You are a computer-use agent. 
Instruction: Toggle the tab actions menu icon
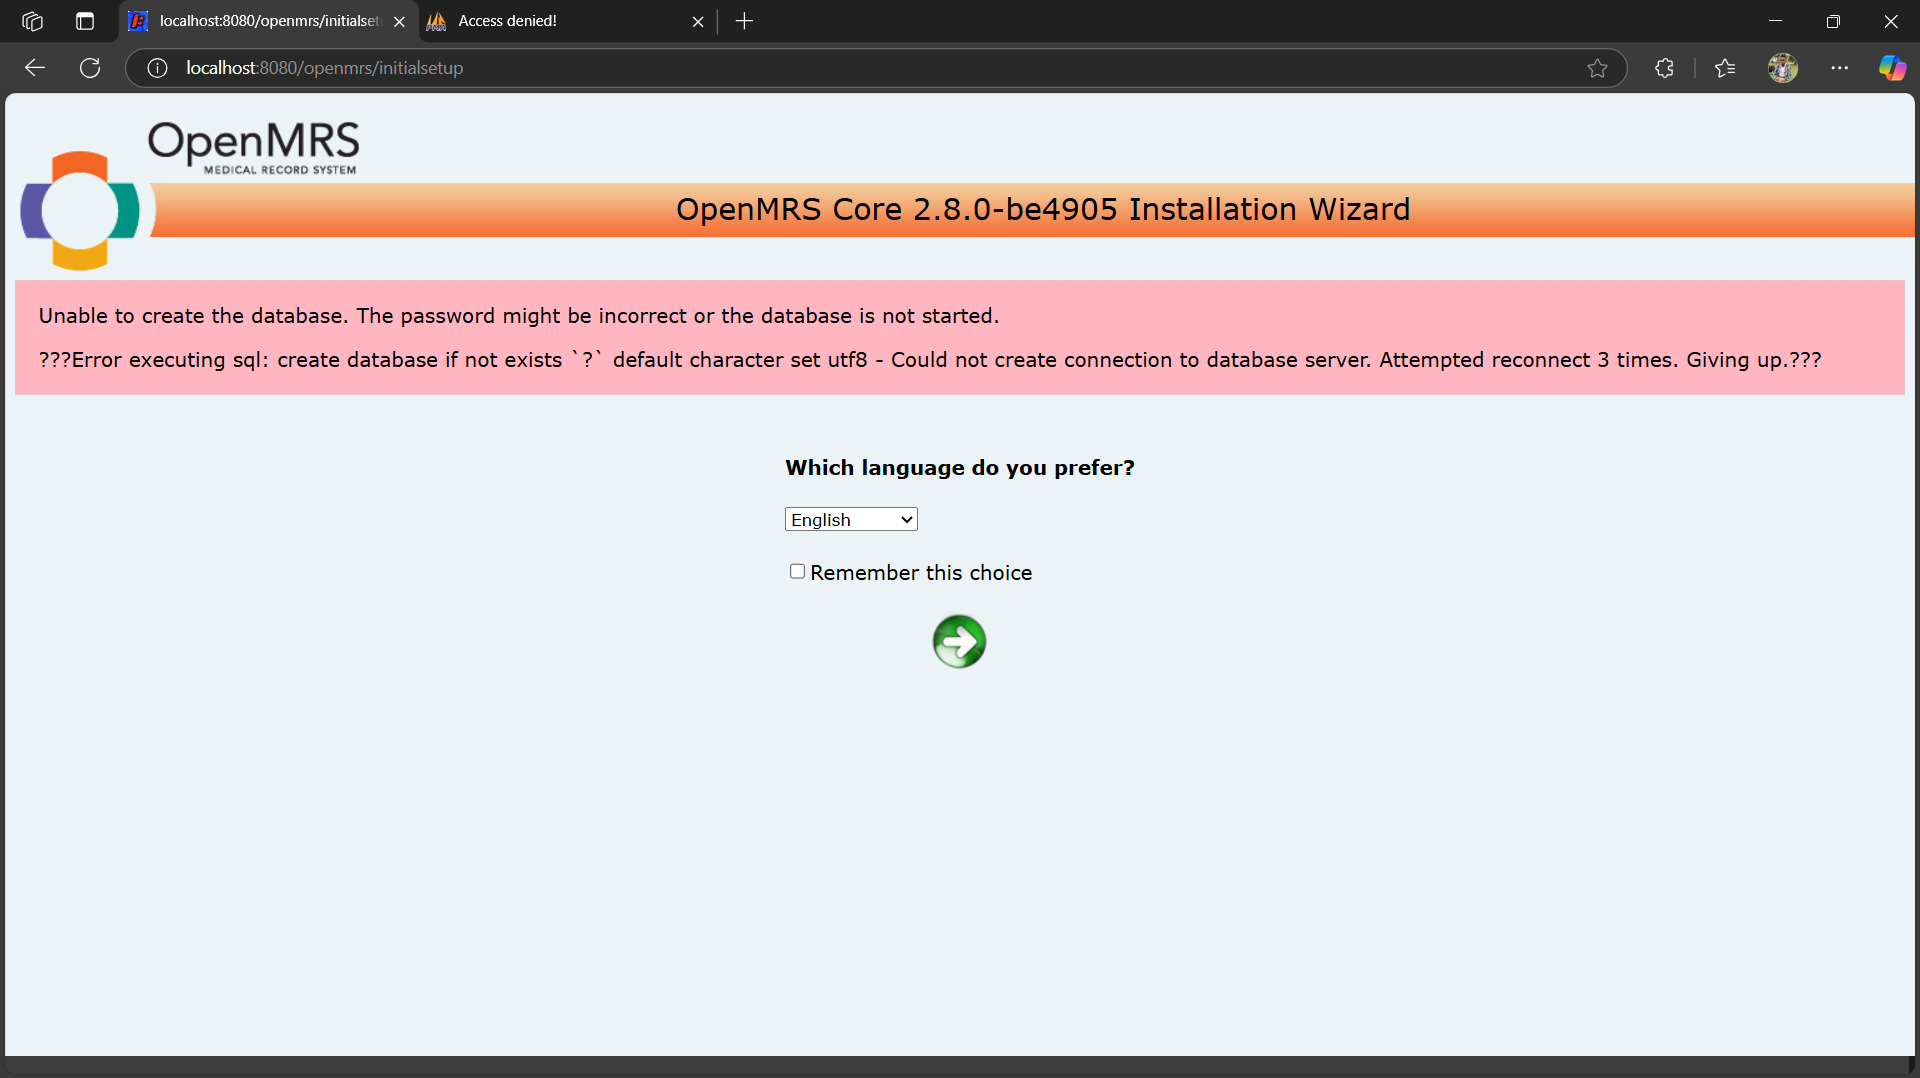85,21
